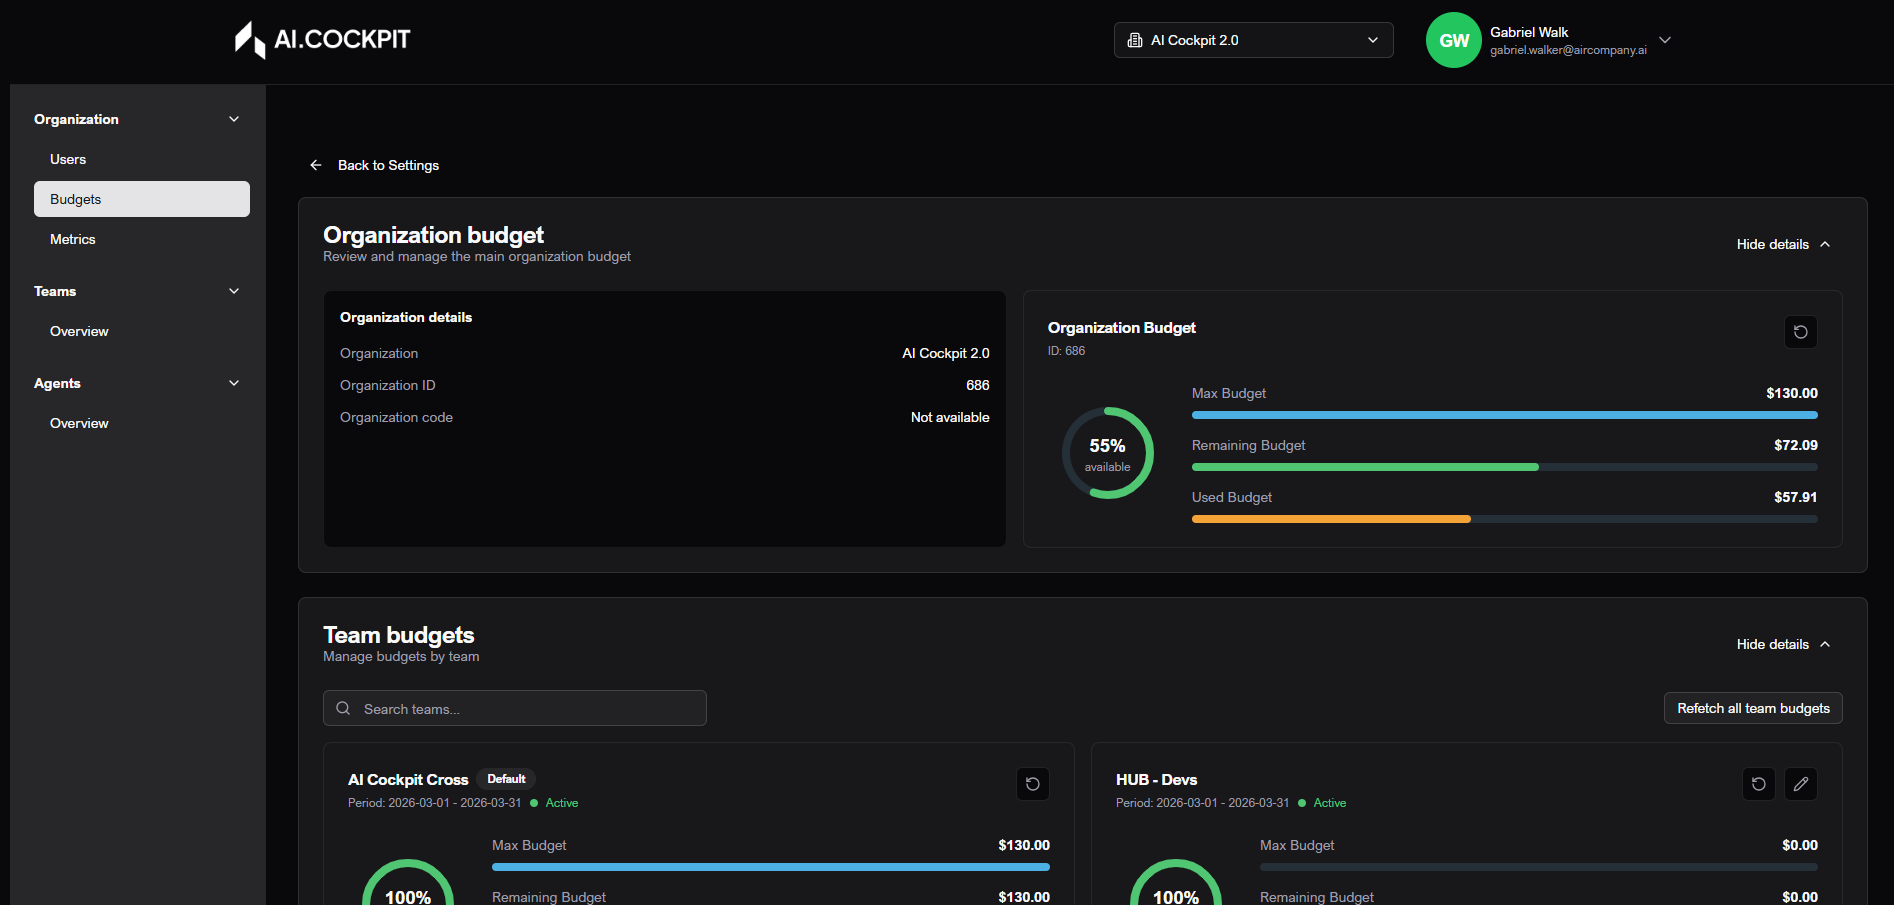
Task: Click the GW user avatar
Action: point(1453,40)
